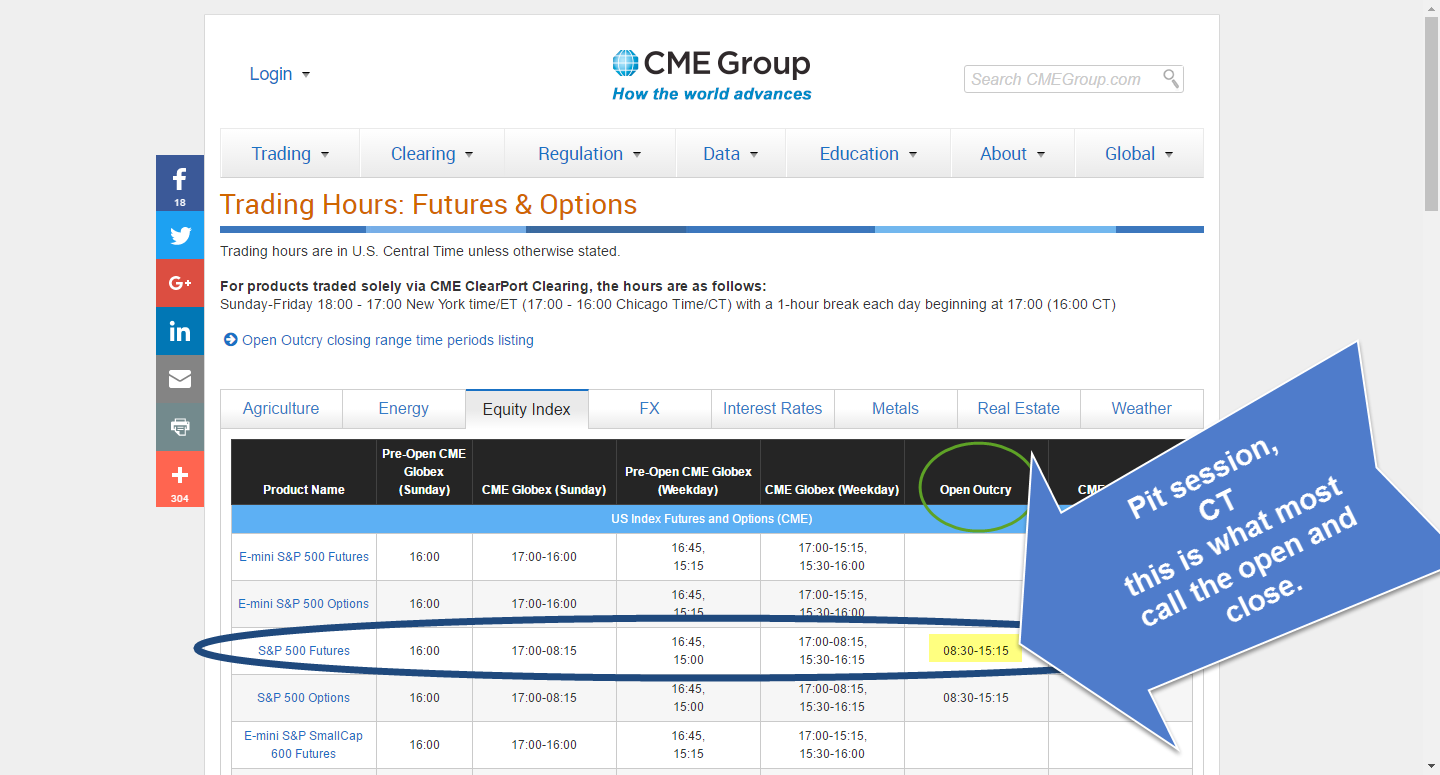This screenshot has width=1440, height=775.
Task: Open the Regulation menu
Action: [x=590, y=154]
